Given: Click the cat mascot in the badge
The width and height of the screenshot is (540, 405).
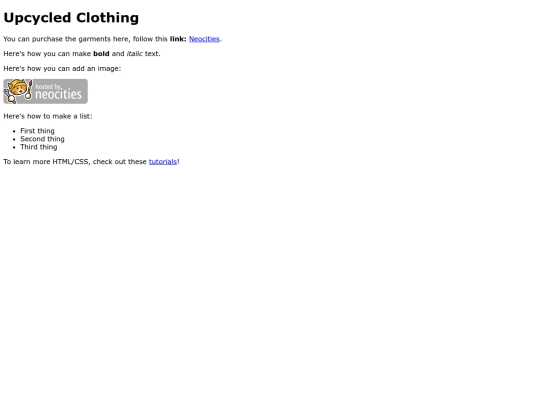Looking at the screenshot, I should [18, 91].
